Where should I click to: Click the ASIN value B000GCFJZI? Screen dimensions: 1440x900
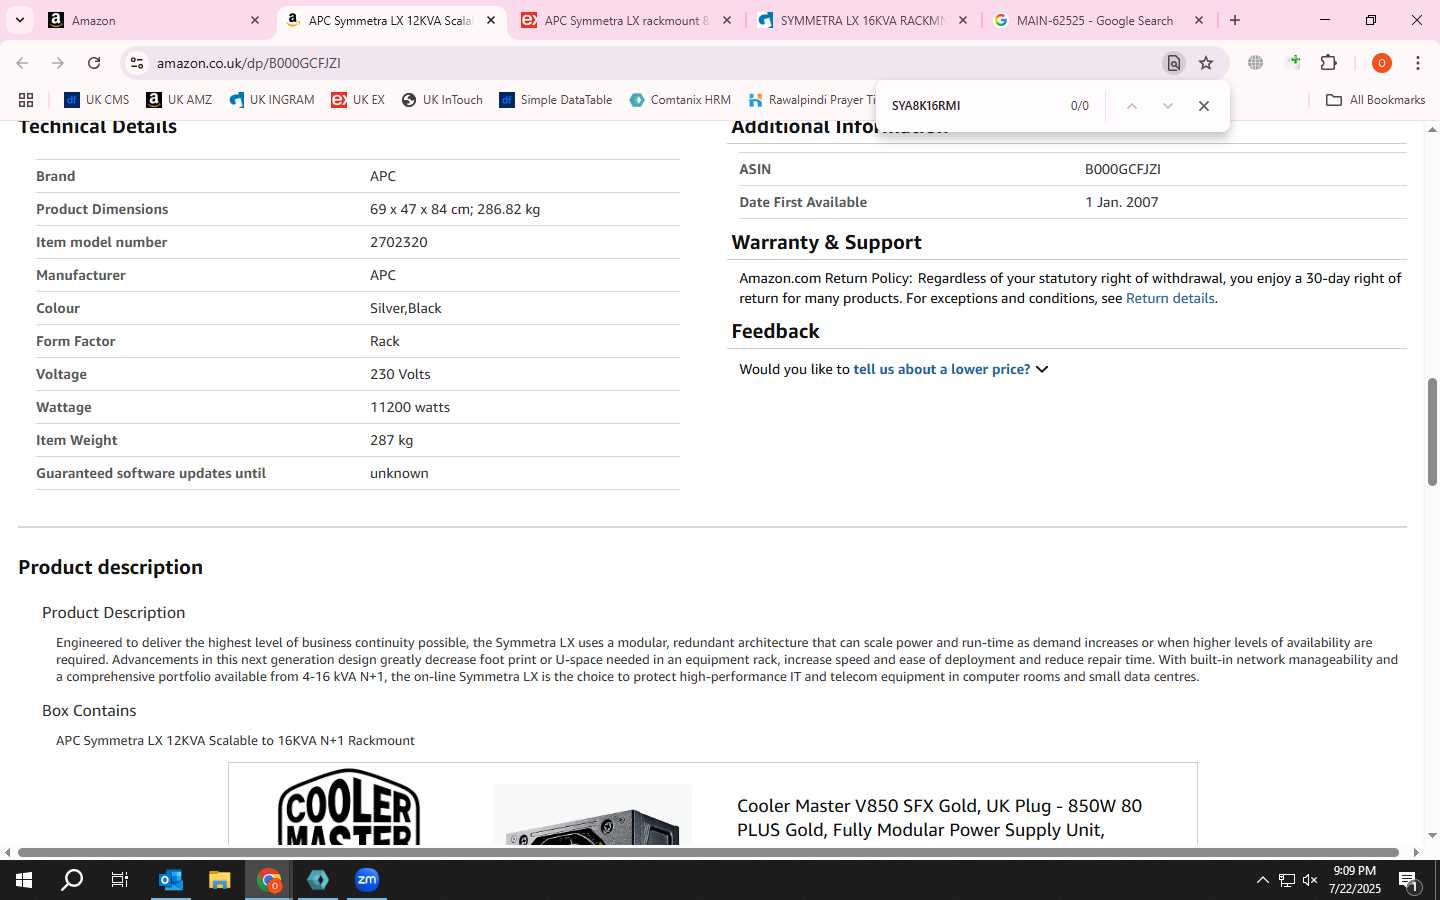pyautogui.click(x=1123, y=169)
